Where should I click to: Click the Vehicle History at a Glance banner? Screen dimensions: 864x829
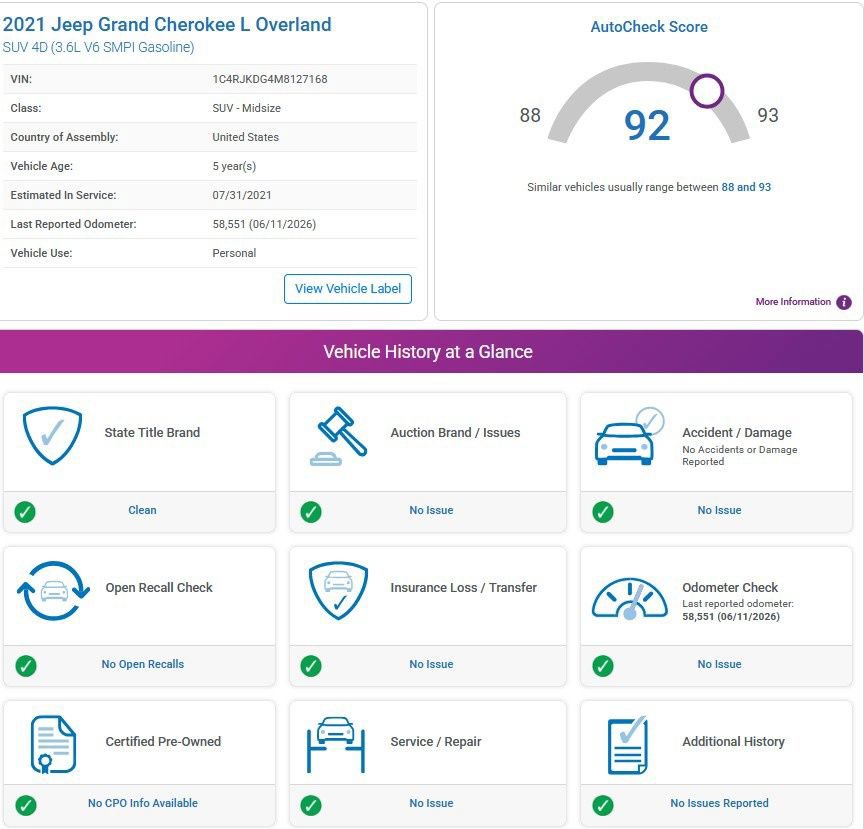(431, 352)
